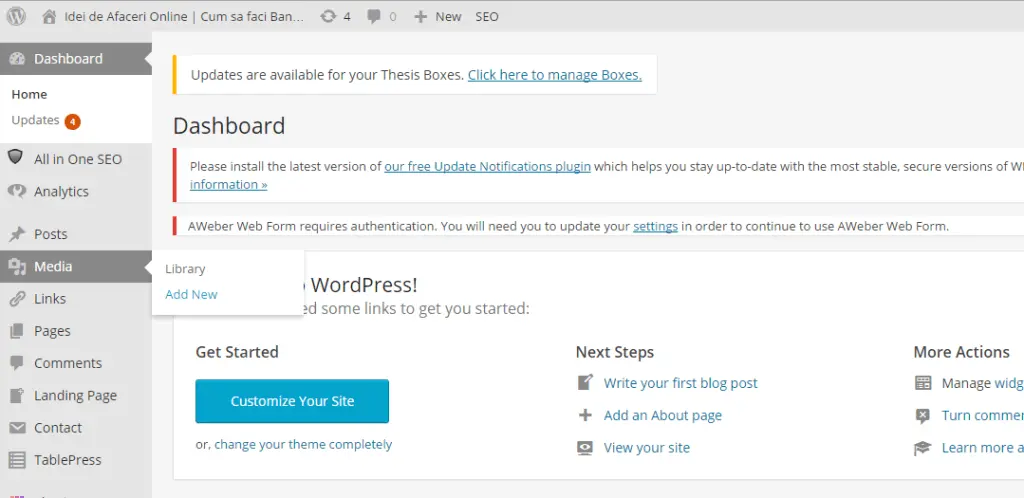Select Home under Dashboard

(29, 95)
